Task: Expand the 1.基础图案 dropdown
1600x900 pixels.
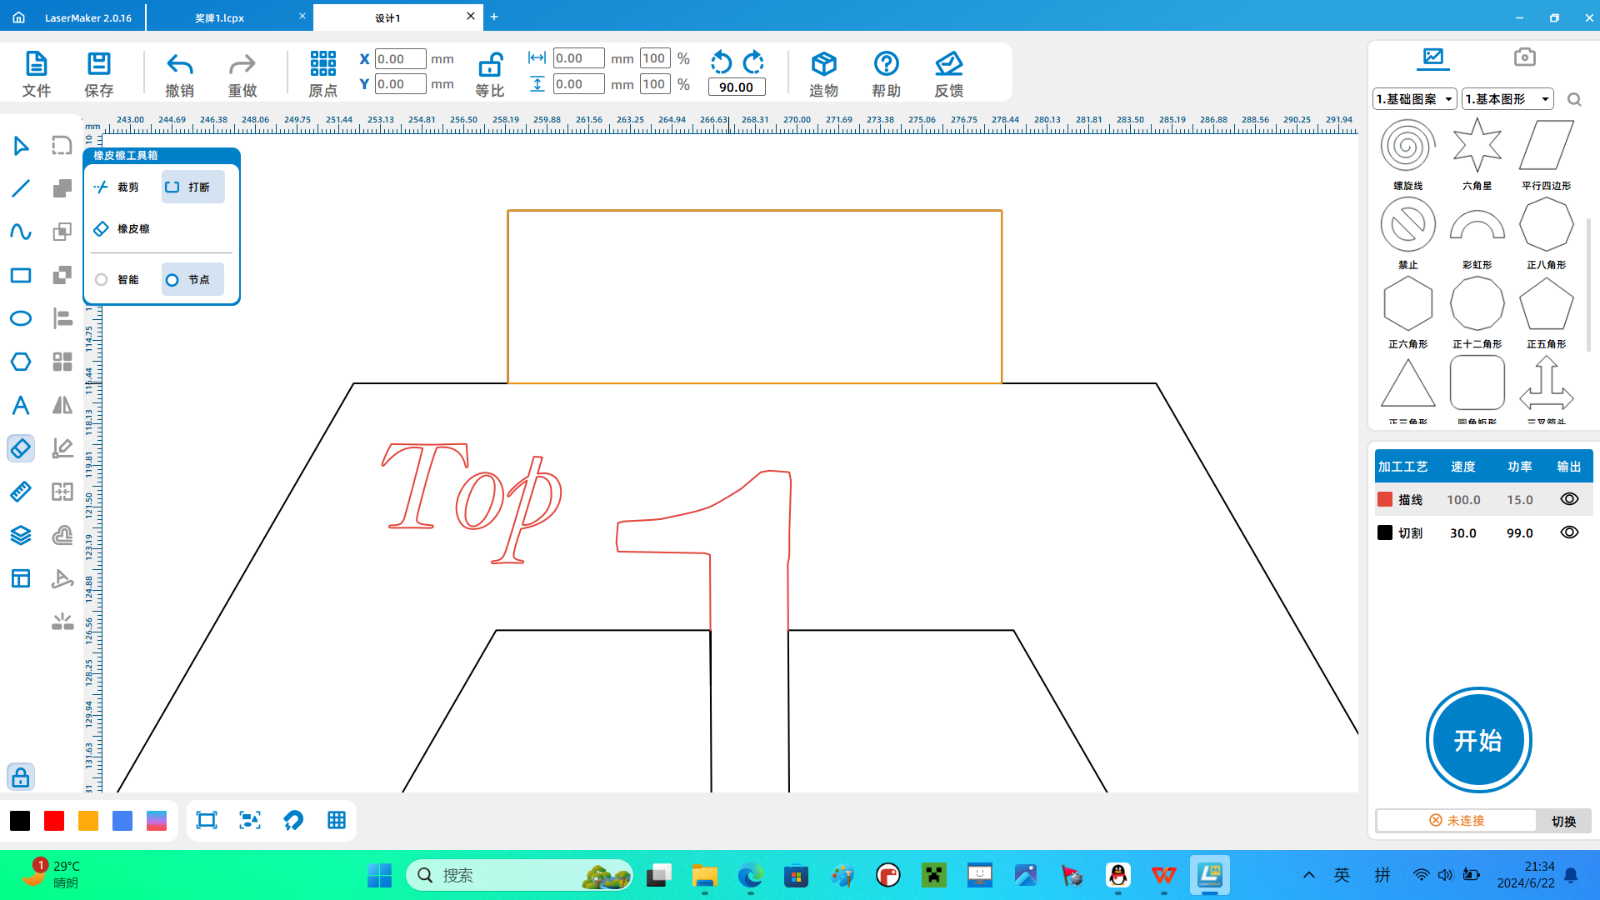Action: click(x=1414, y=99)
